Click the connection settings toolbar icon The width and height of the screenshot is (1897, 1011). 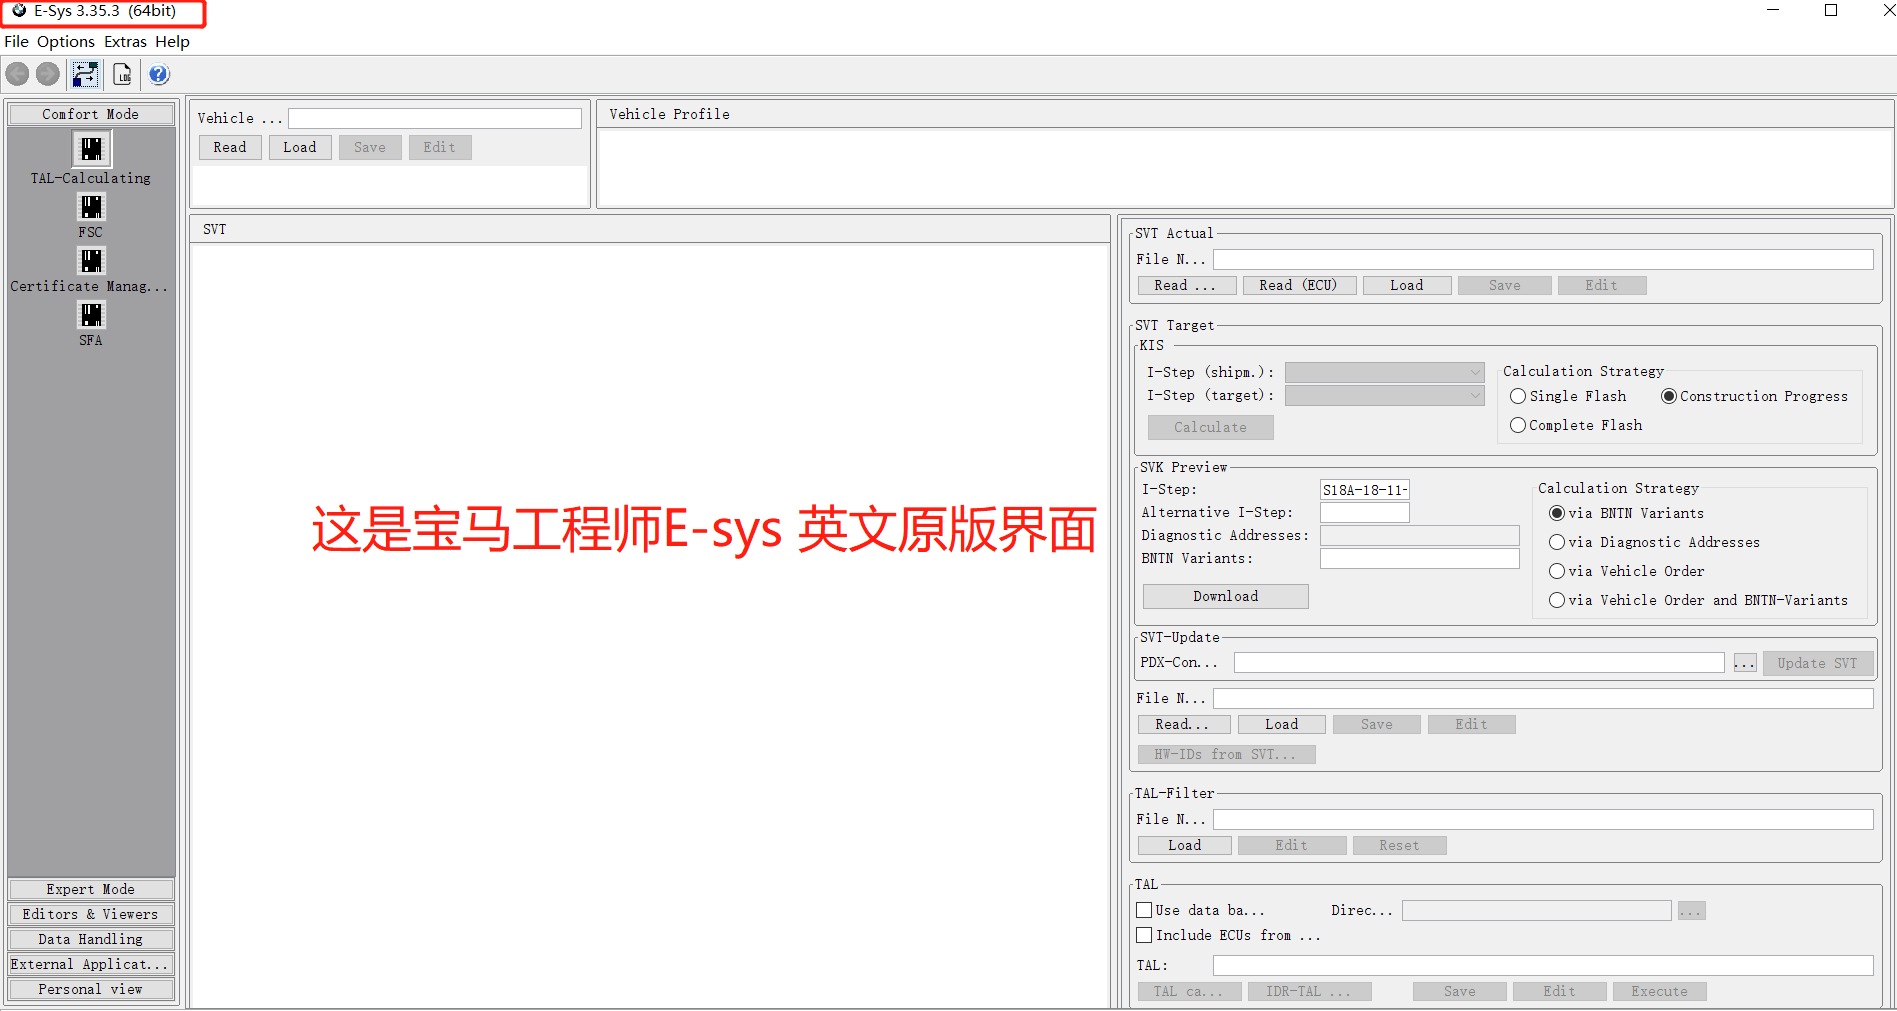pos(85,74)
